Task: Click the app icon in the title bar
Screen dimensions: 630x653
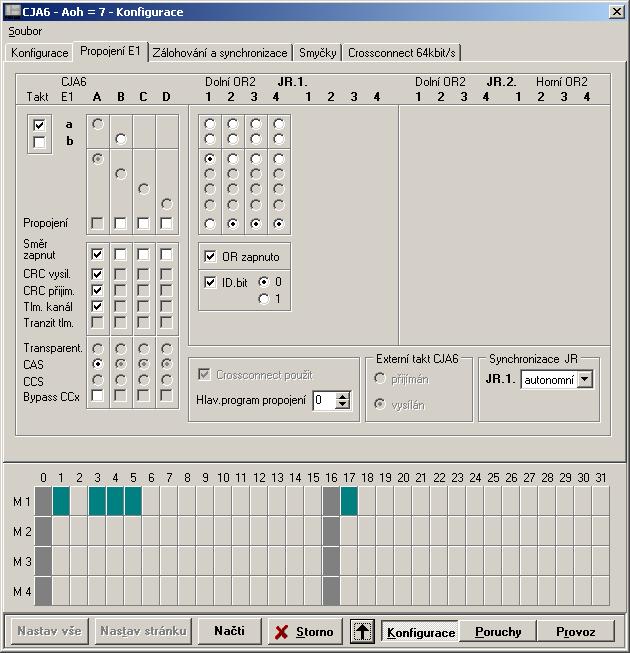Action: pos(12,11)
